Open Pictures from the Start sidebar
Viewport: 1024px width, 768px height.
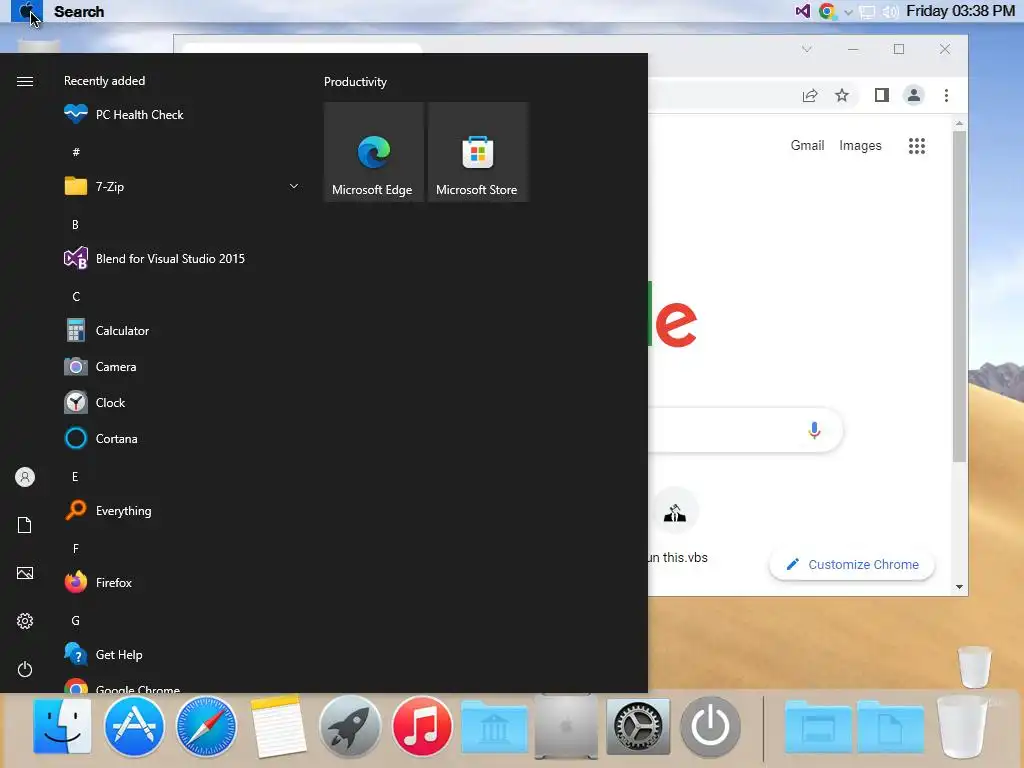(25, 573)
